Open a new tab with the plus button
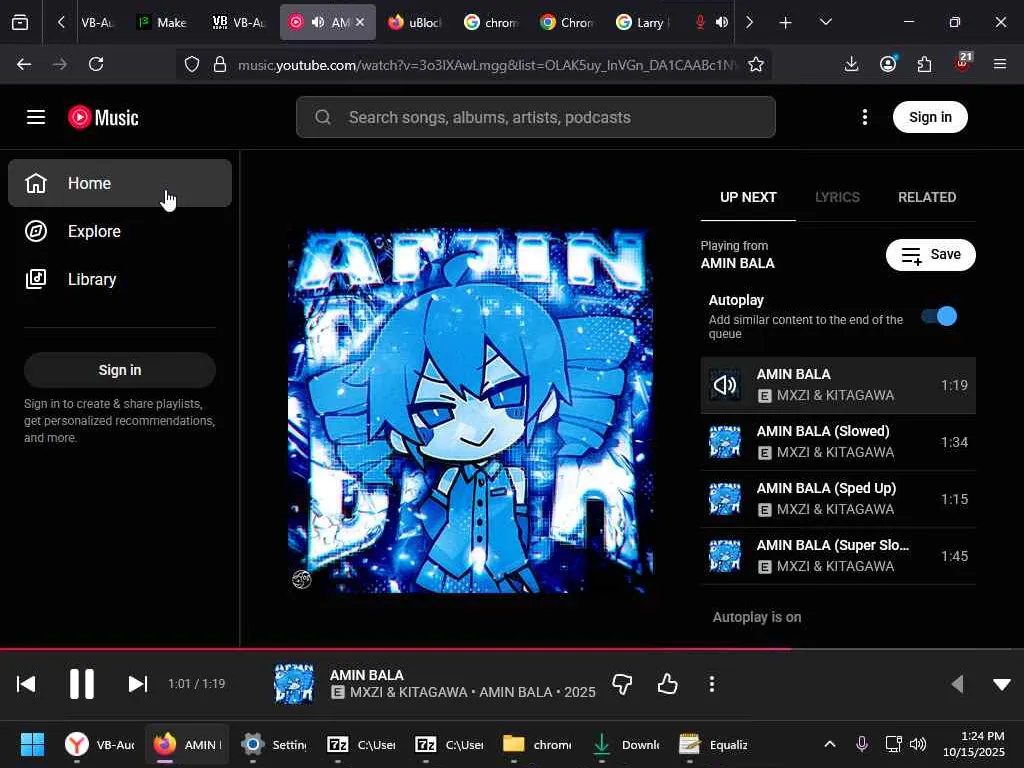This screenshot has width=1024, height=768. (x=786, y=22)
